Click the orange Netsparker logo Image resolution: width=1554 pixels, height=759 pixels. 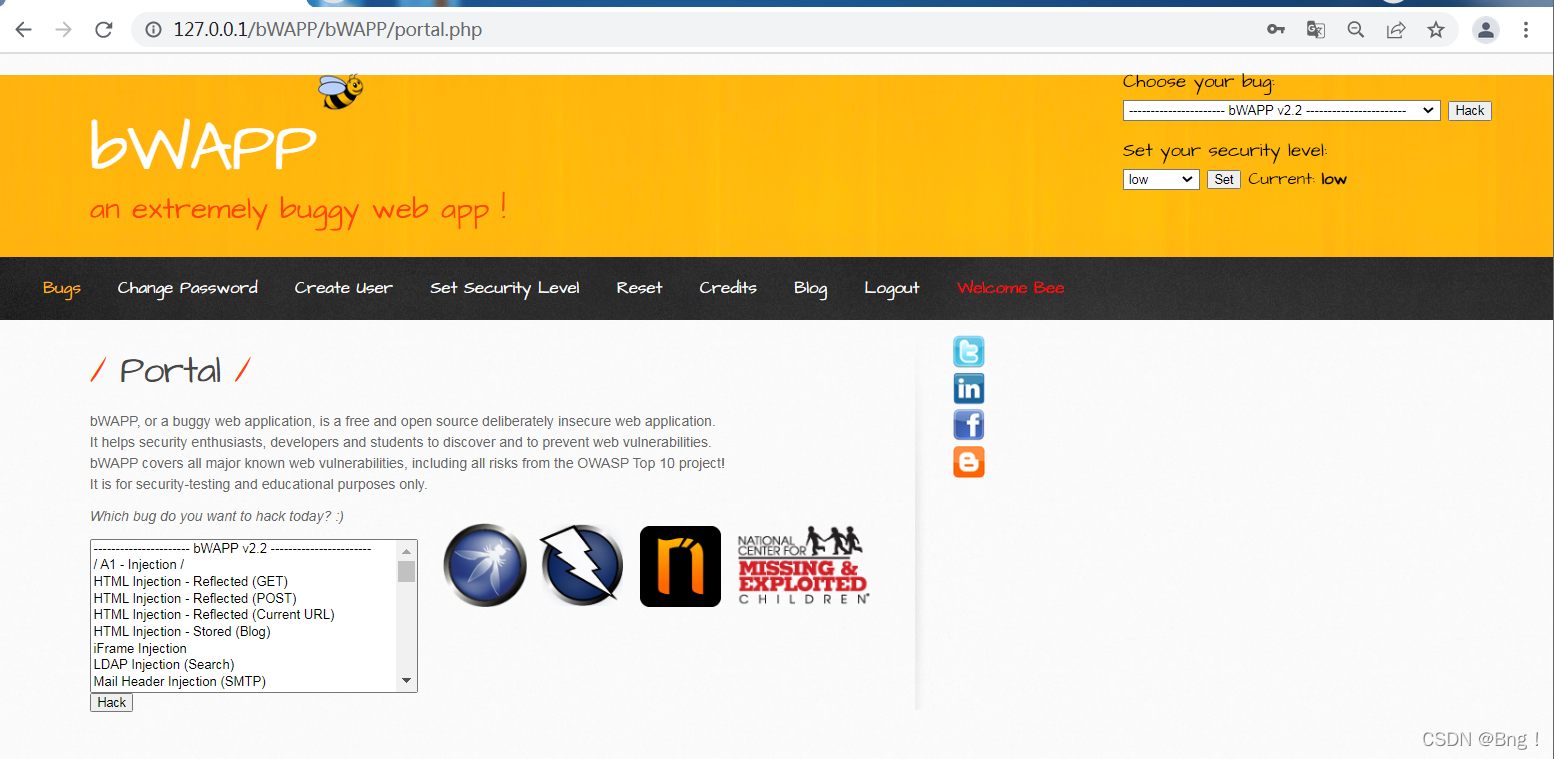tap(680, 566)
